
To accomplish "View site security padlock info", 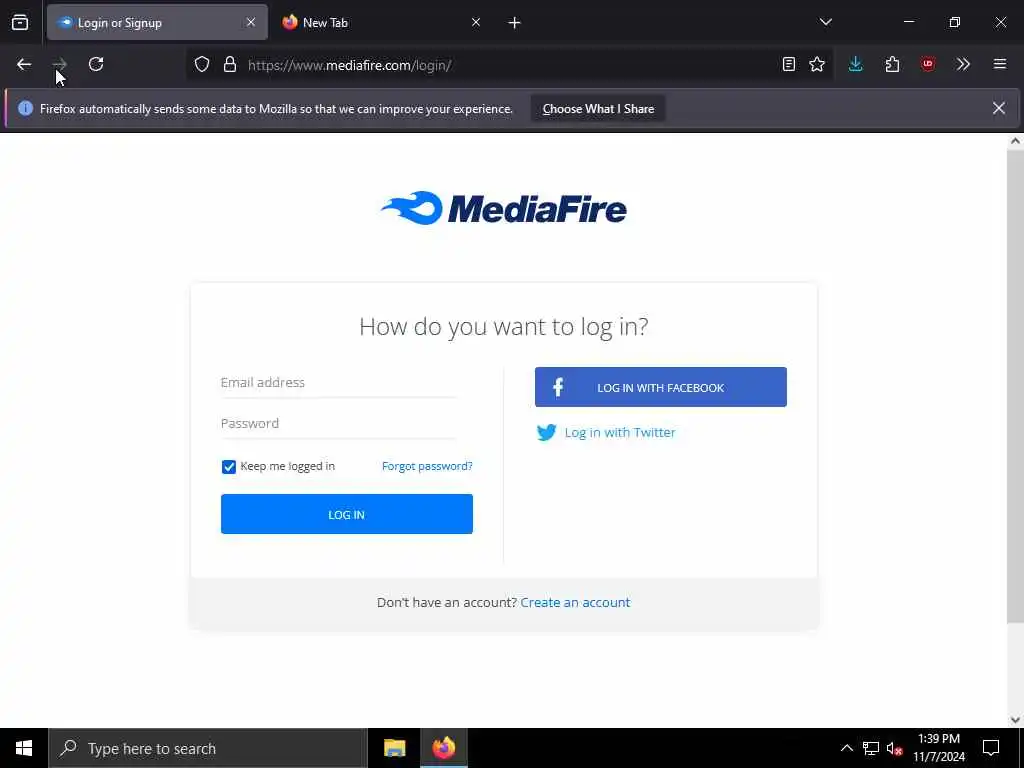I will tap(230, 64).
